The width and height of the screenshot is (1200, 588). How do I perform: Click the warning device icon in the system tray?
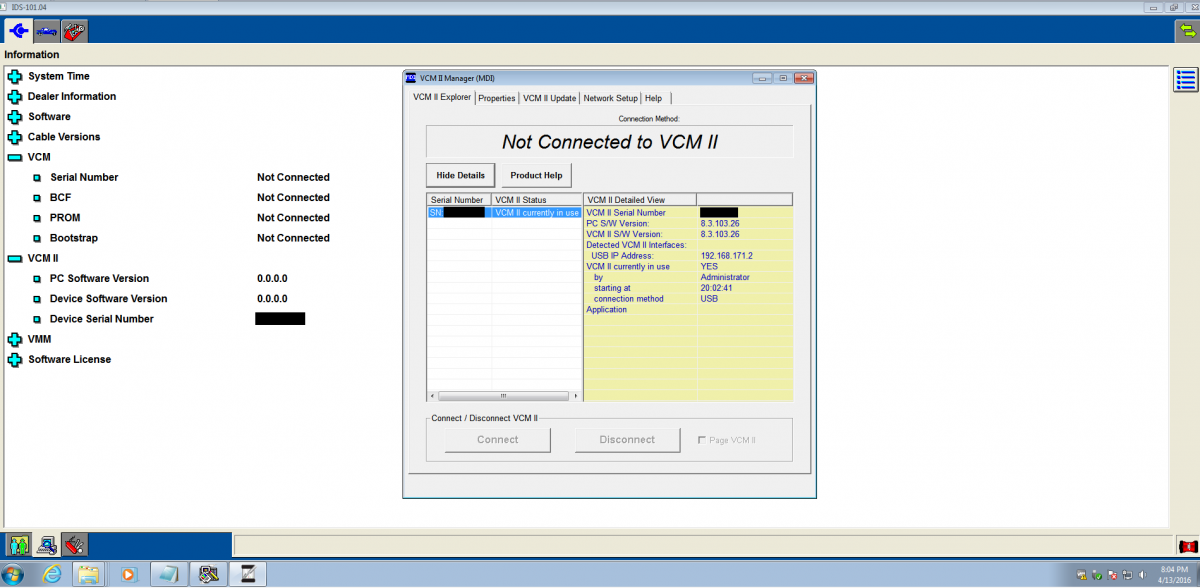1083,575
